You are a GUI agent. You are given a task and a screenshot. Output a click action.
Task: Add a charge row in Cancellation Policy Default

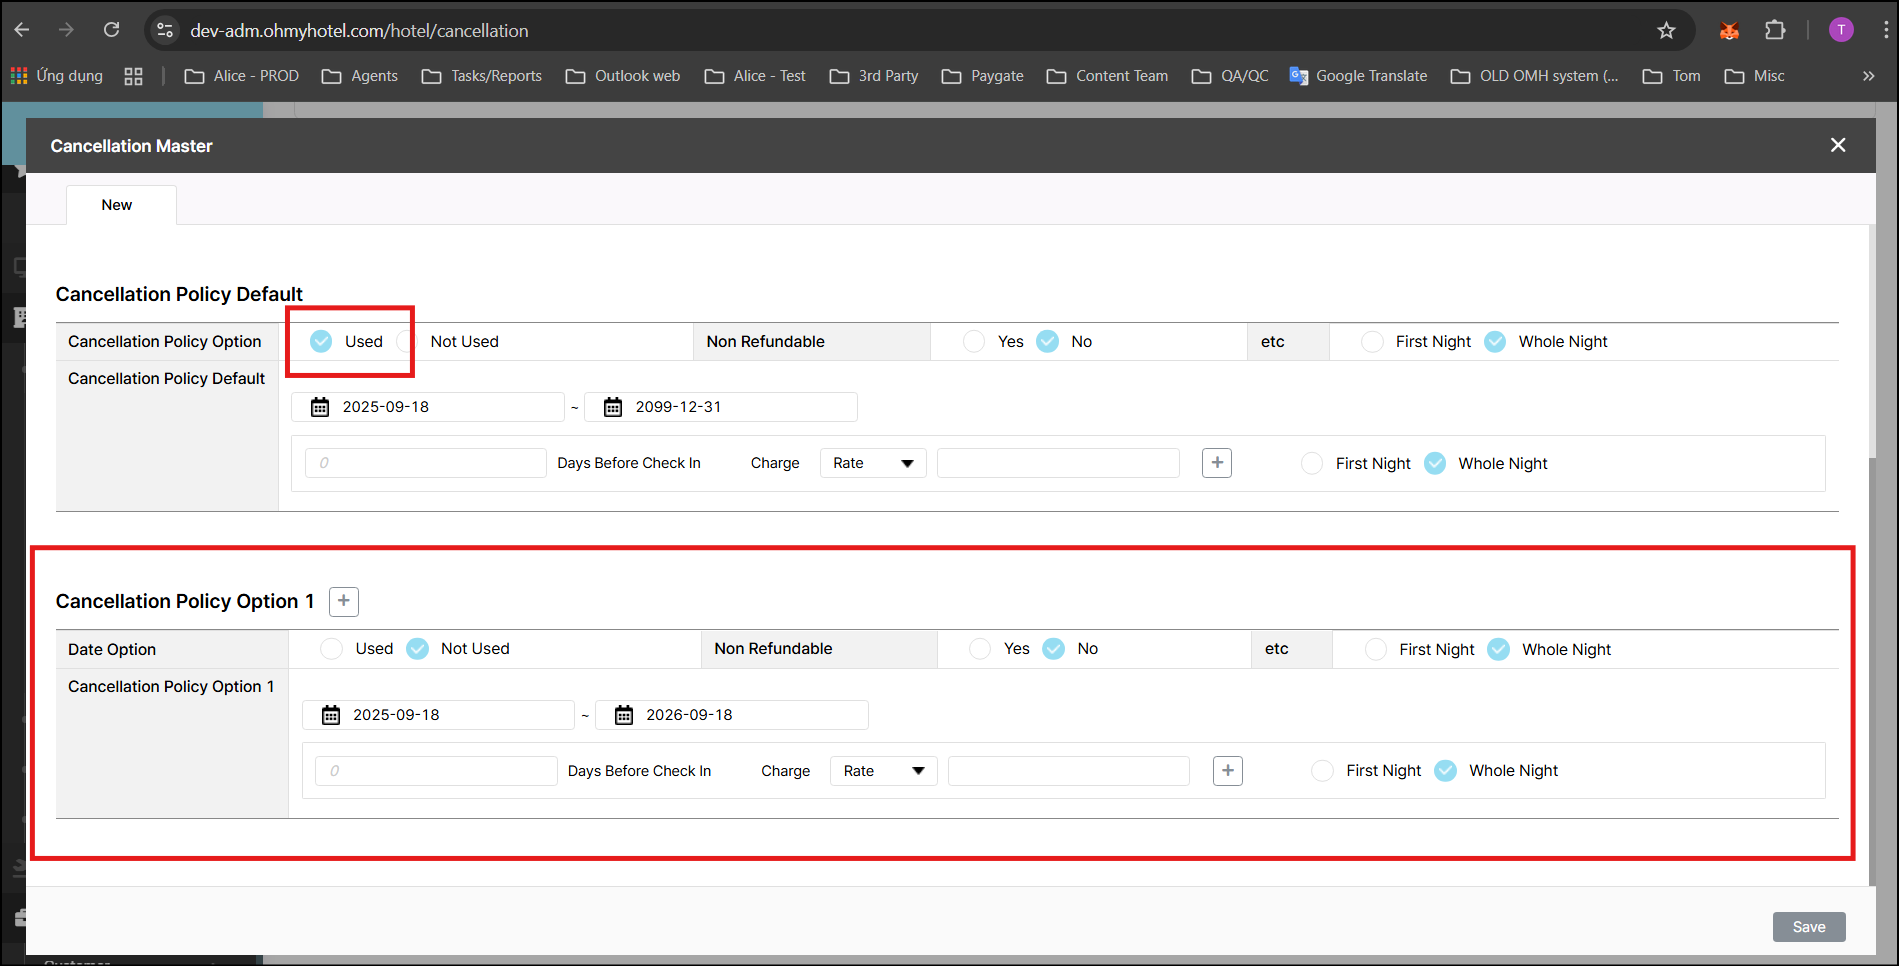tap(1216, 463)
